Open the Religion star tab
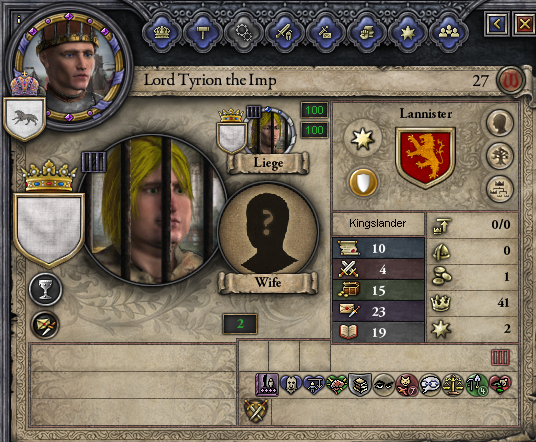This screenshot has width=536, height=442. (407, 33)
